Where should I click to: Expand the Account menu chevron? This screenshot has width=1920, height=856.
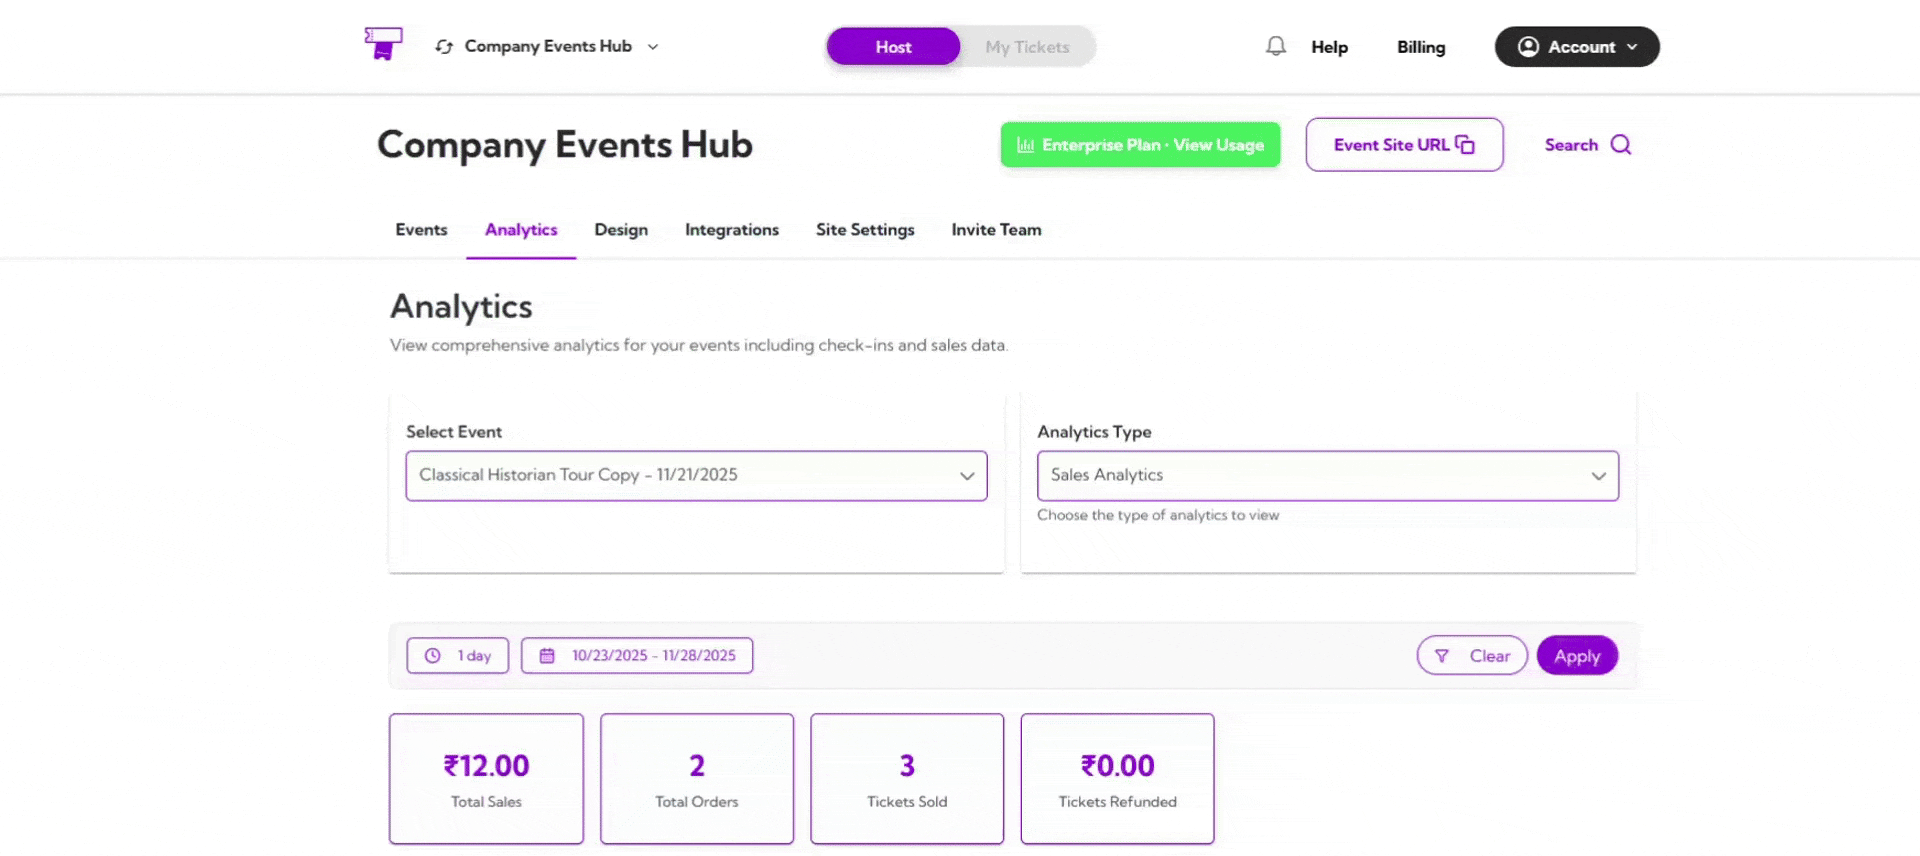tap(1632, 47)
